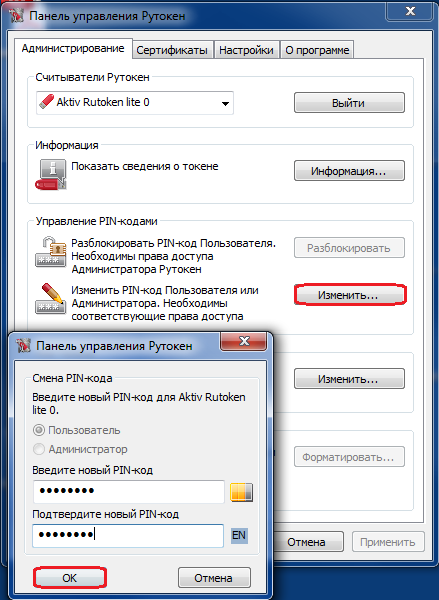Viewport: 439px width, 600px height.
Task: Click the unlock PIN padlock icon
Action: coord(51,252)
